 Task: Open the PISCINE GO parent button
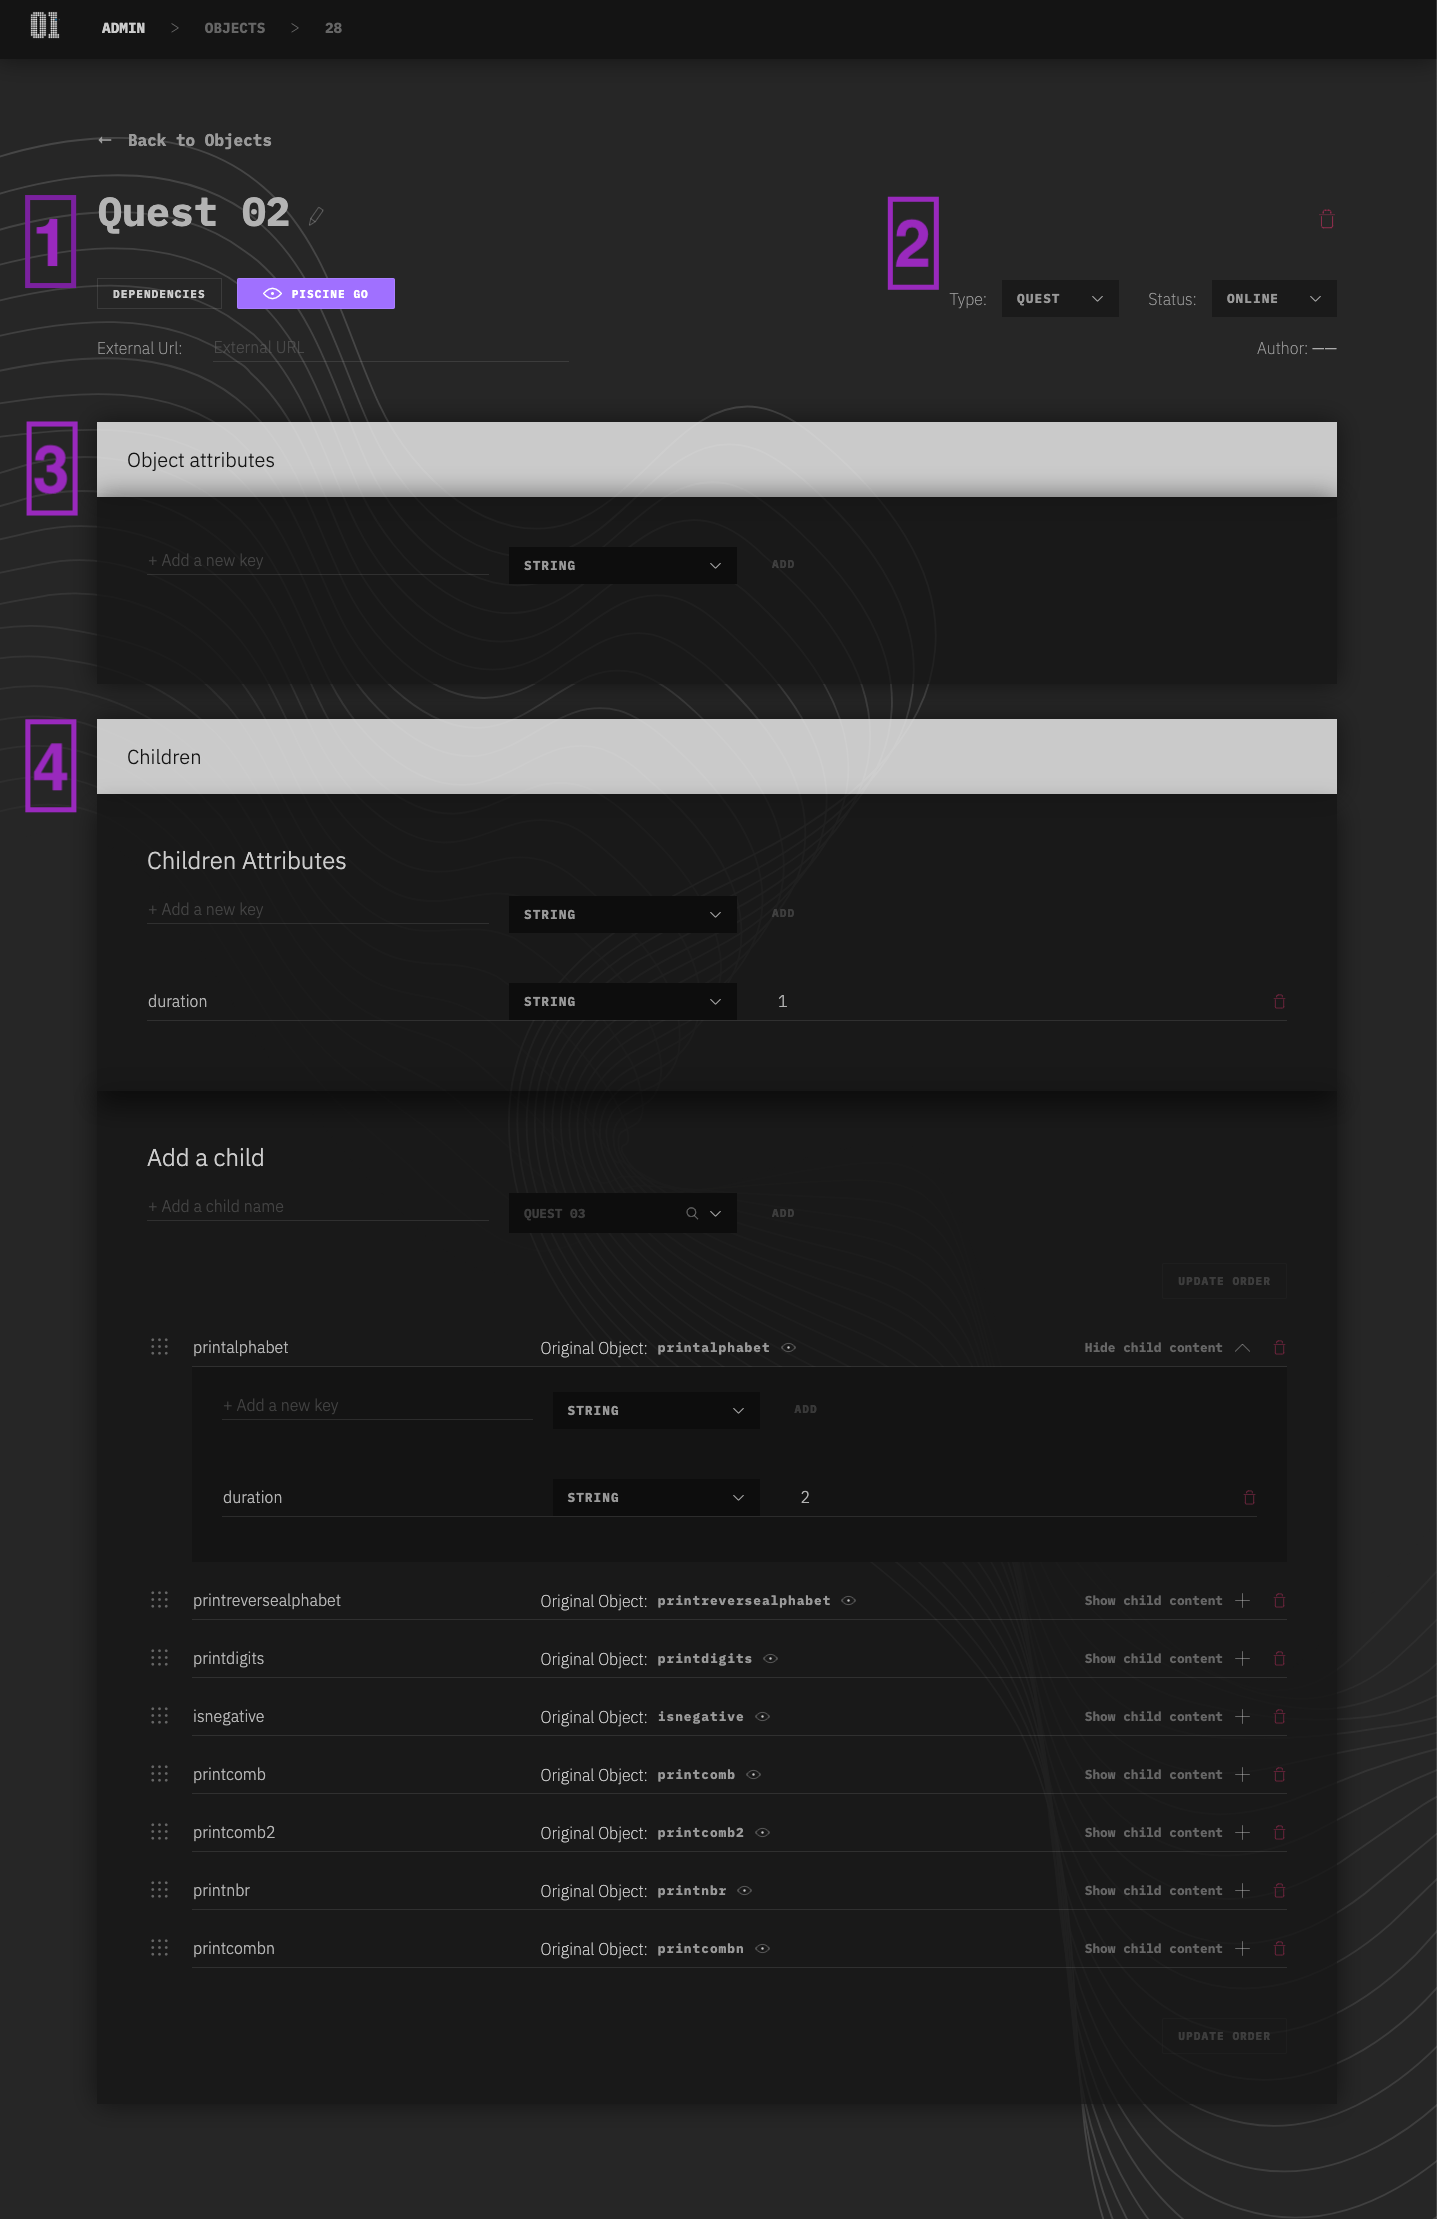coord(316,294)
